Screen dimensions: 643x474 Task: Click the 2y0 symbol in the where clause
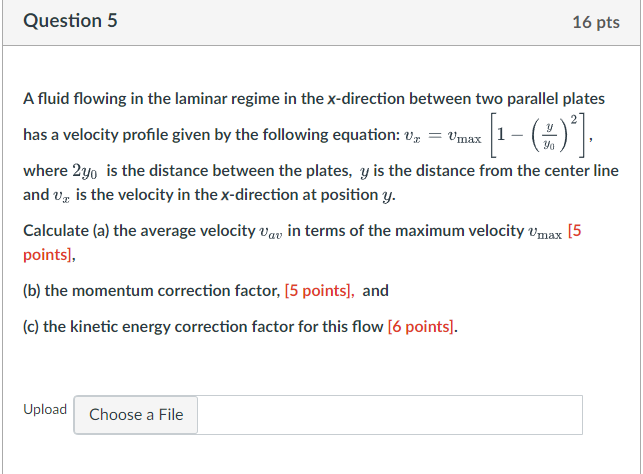(85, 171)
